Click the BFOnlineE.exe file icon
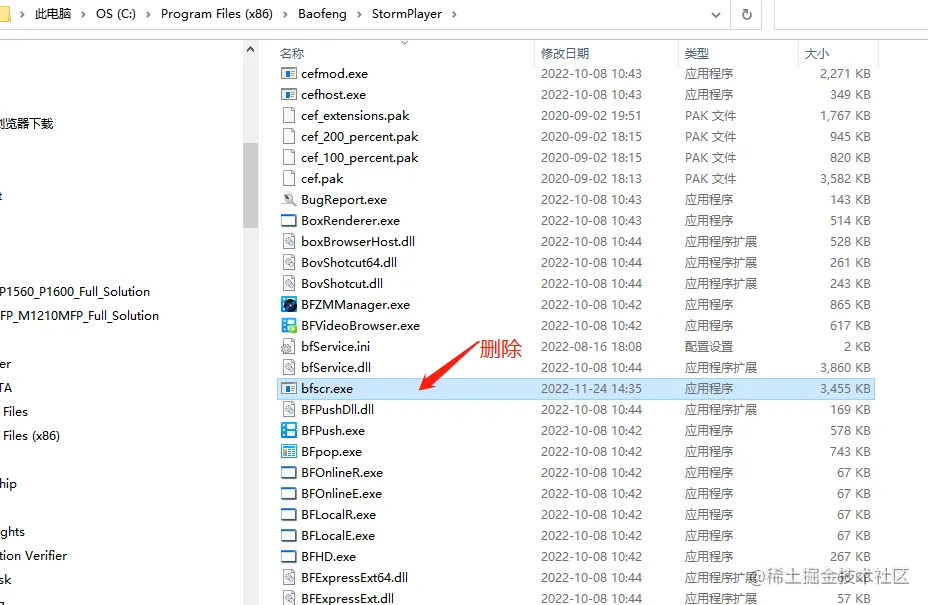The image size is (928, 605). click(289, 494)
